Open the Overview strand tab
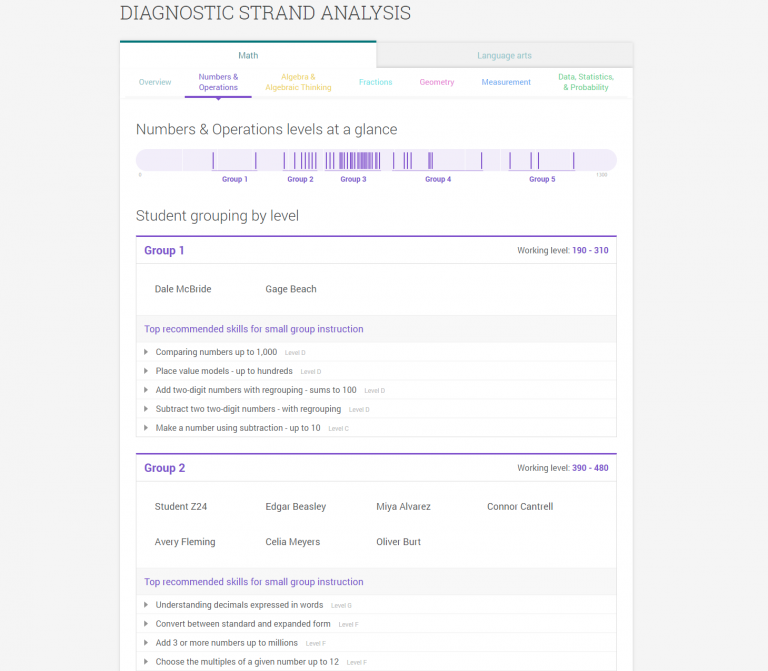 [x=155, y=82]
